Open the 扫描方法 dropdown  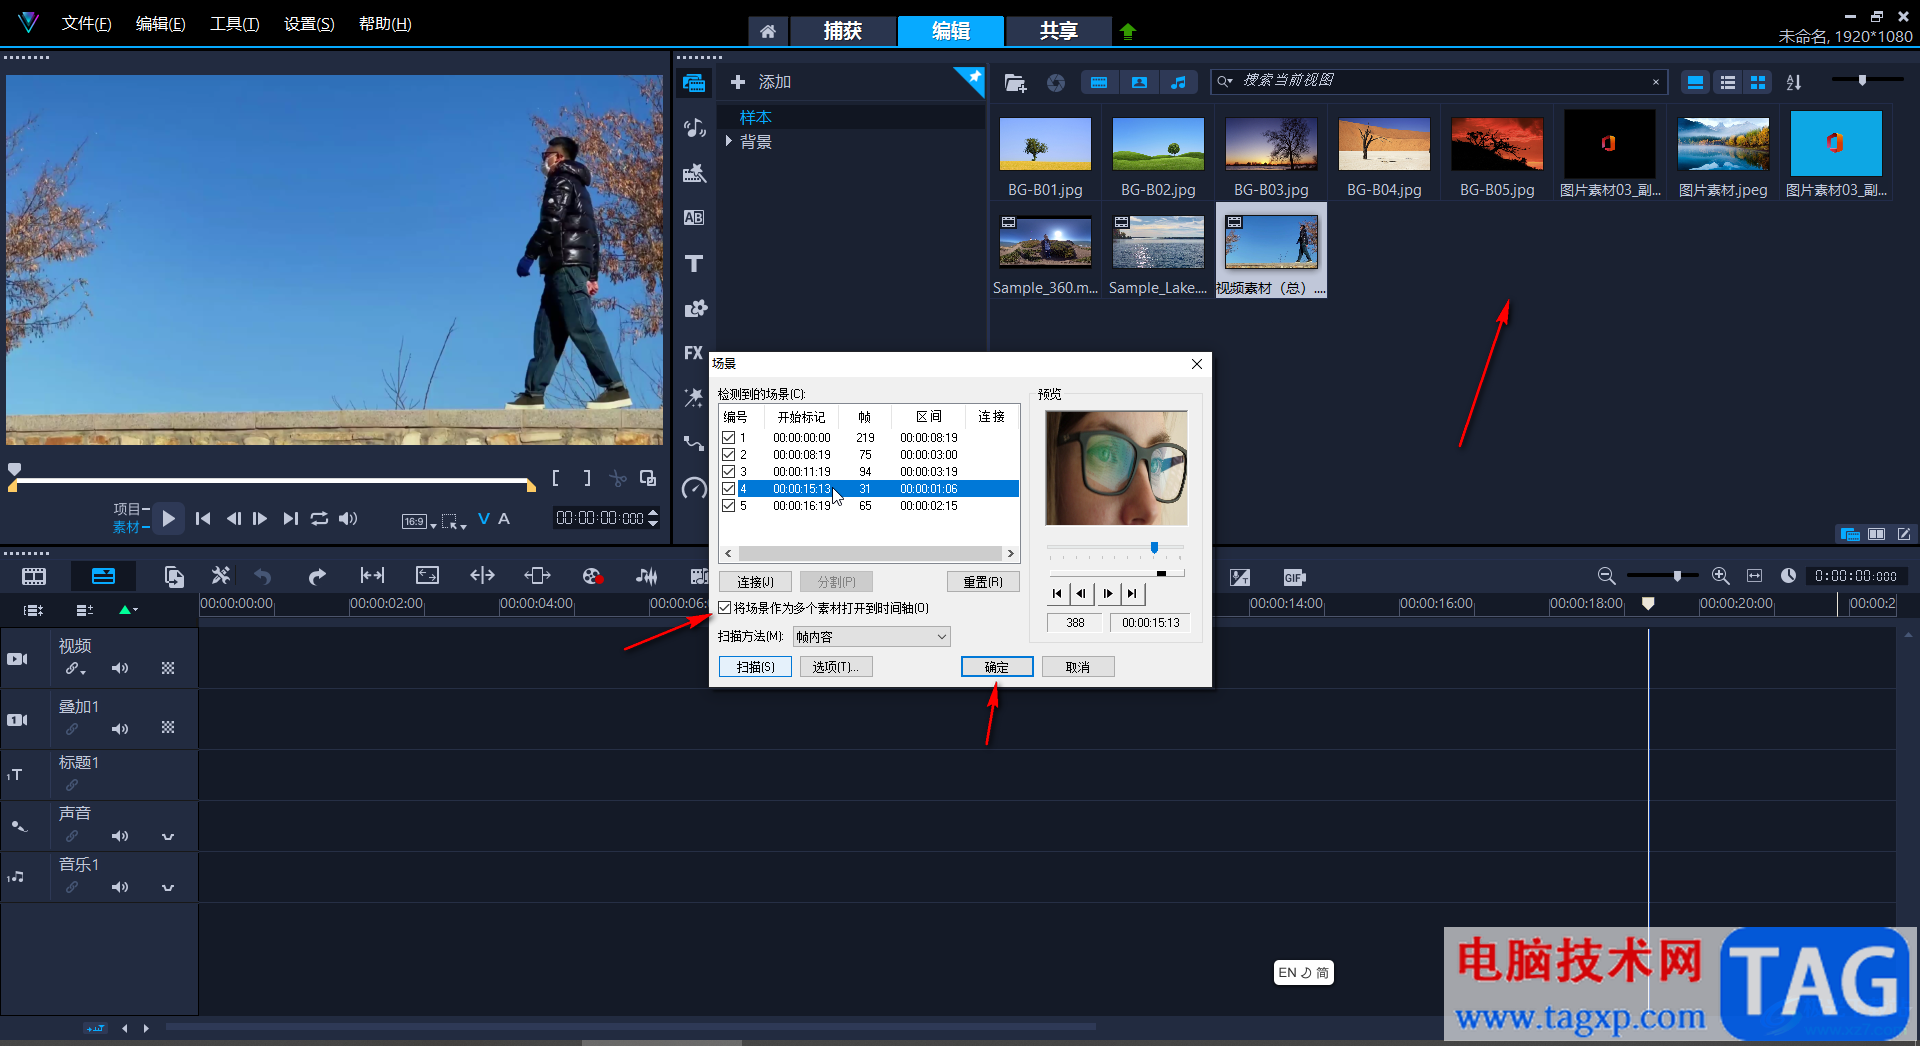point(871,637)
